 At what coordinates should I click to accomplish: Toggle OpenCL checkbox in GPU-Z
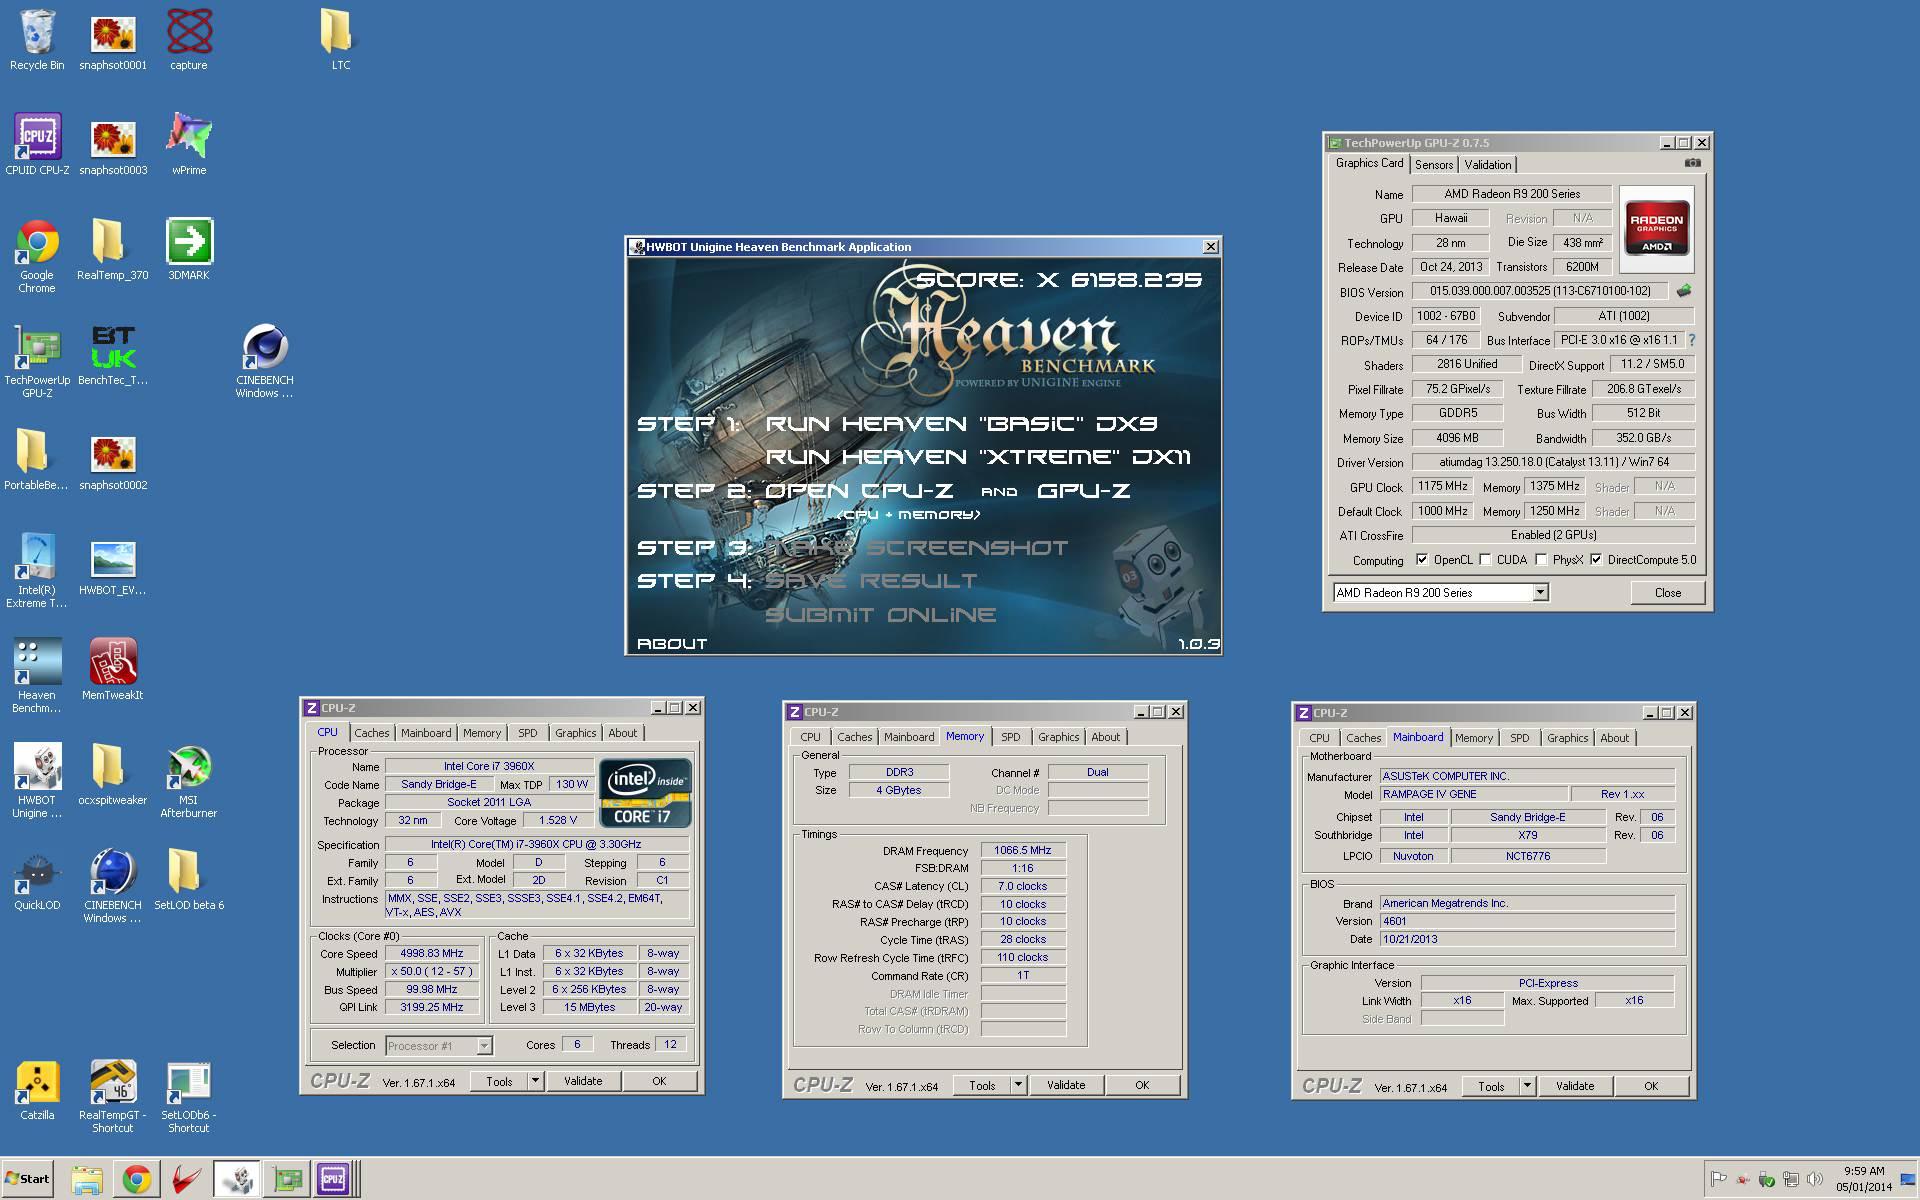pos(1422,560)
